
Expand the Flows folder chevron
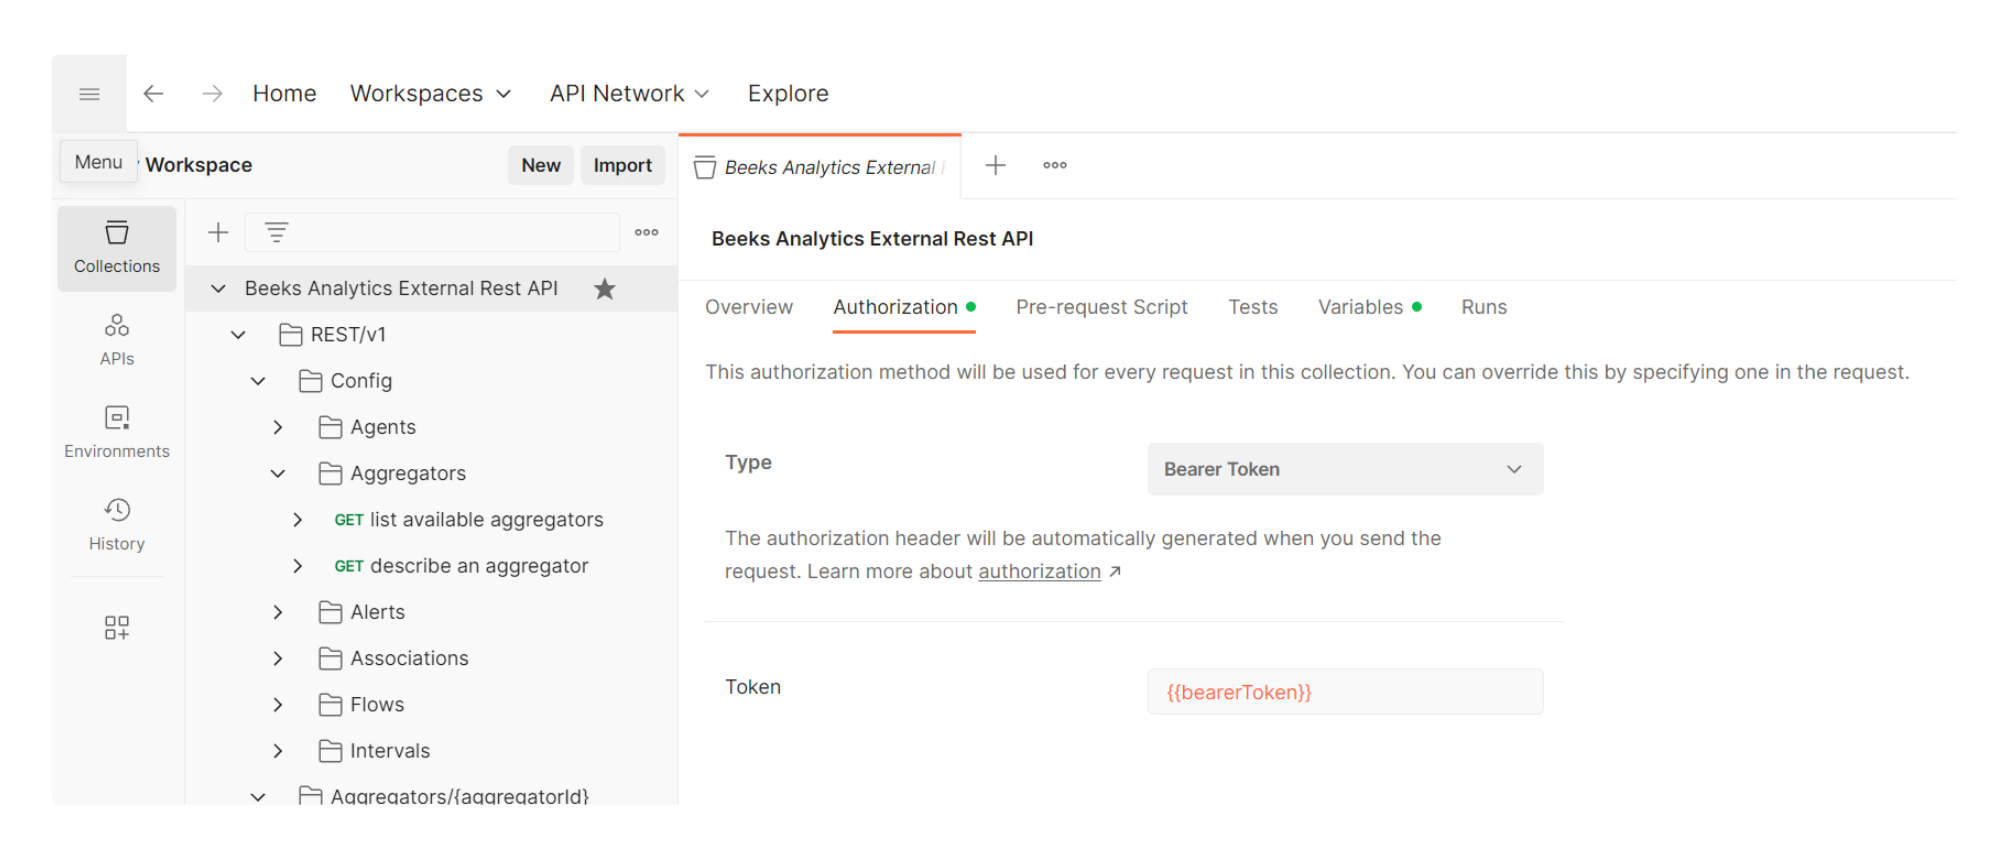[x=278, y=705]
